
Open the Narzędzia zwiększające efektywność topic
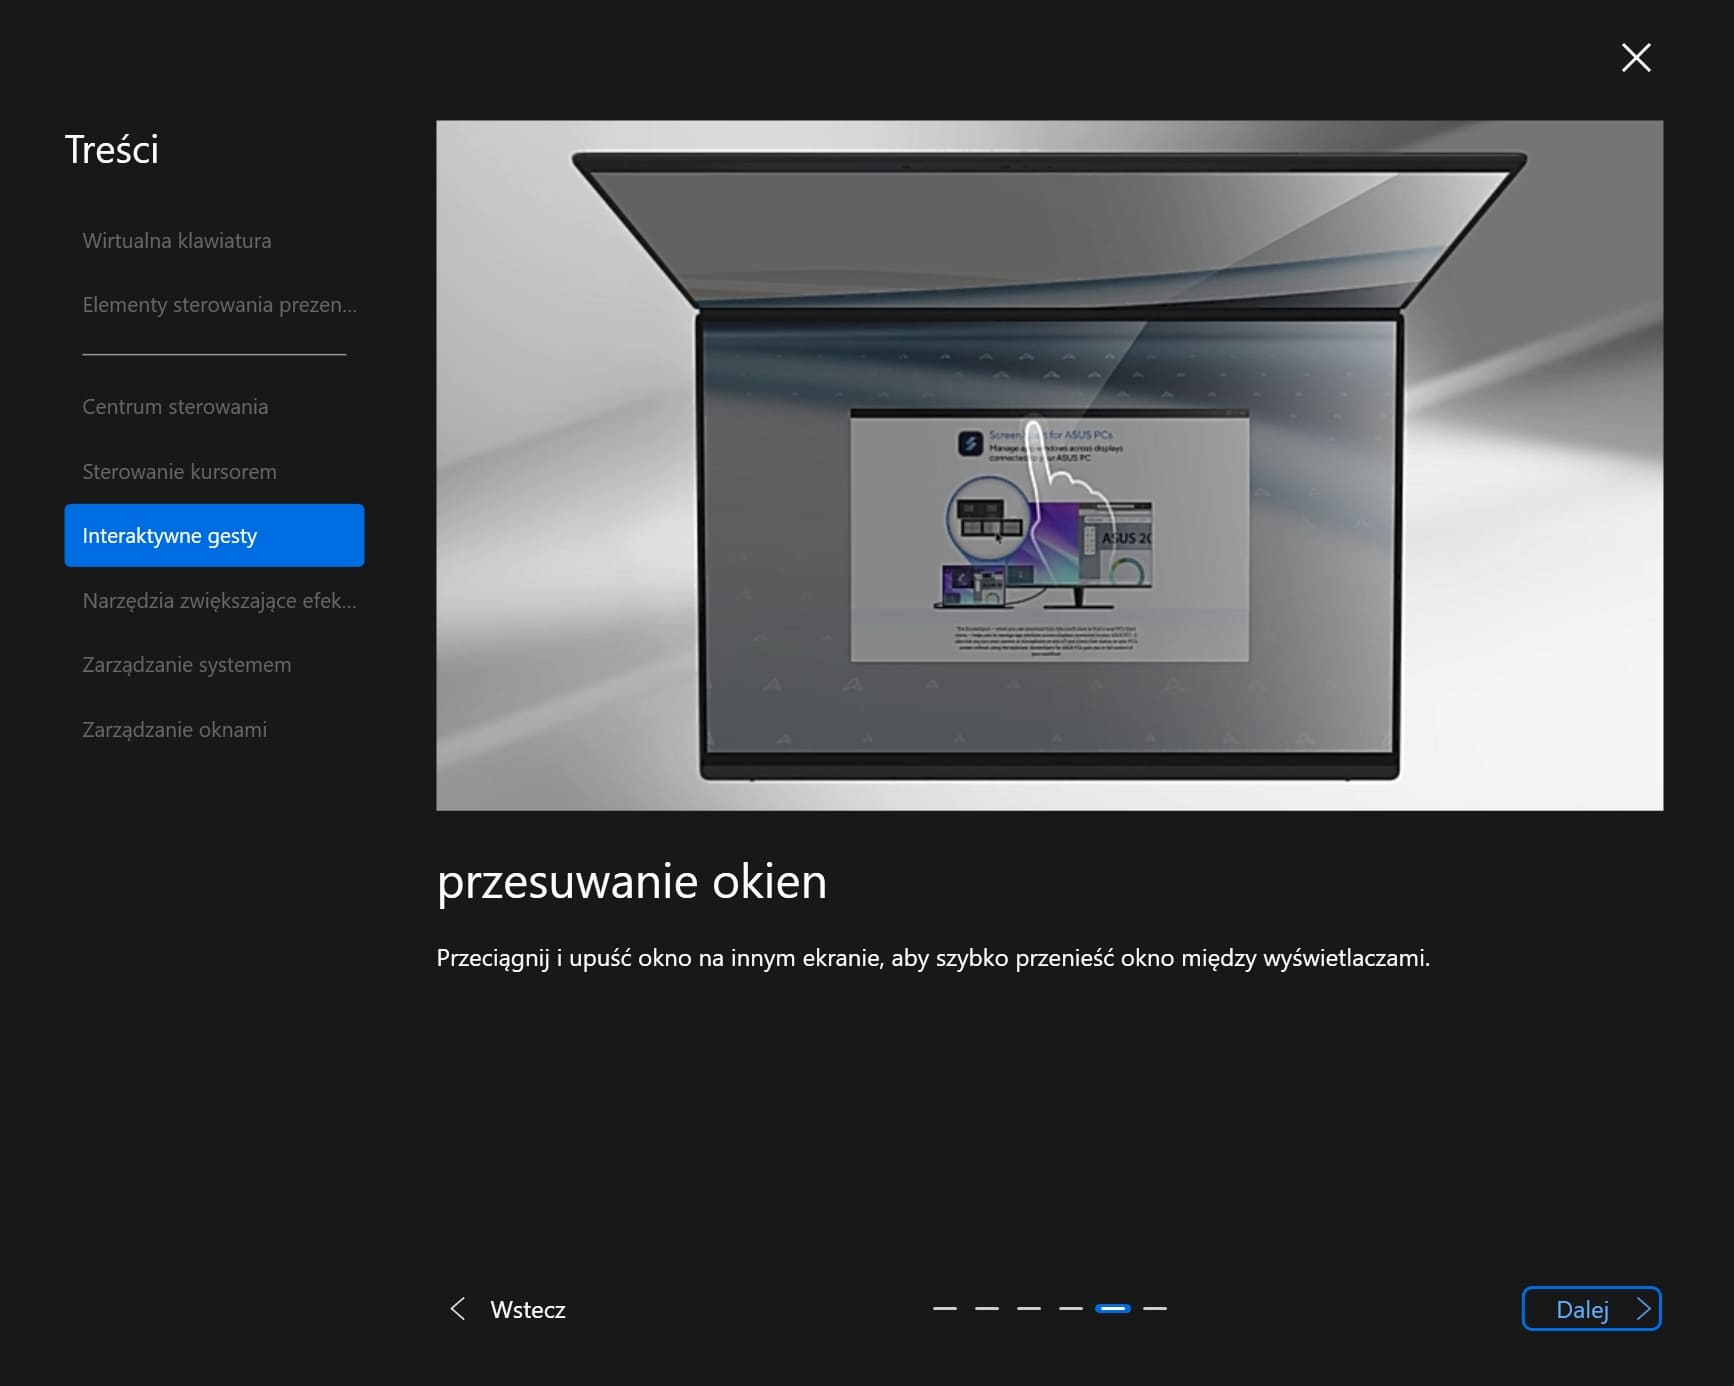pyautogui.click(x=219, y=601)
